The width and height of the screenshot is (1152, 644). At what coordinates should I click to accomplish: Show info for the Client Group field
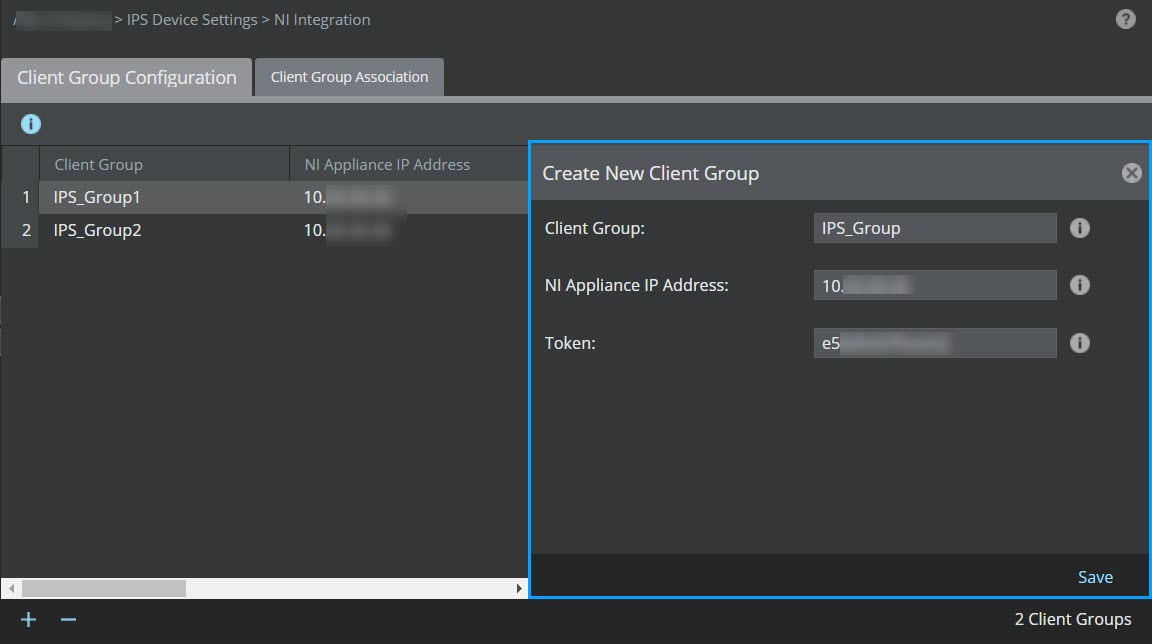(x=1079, y=228)
